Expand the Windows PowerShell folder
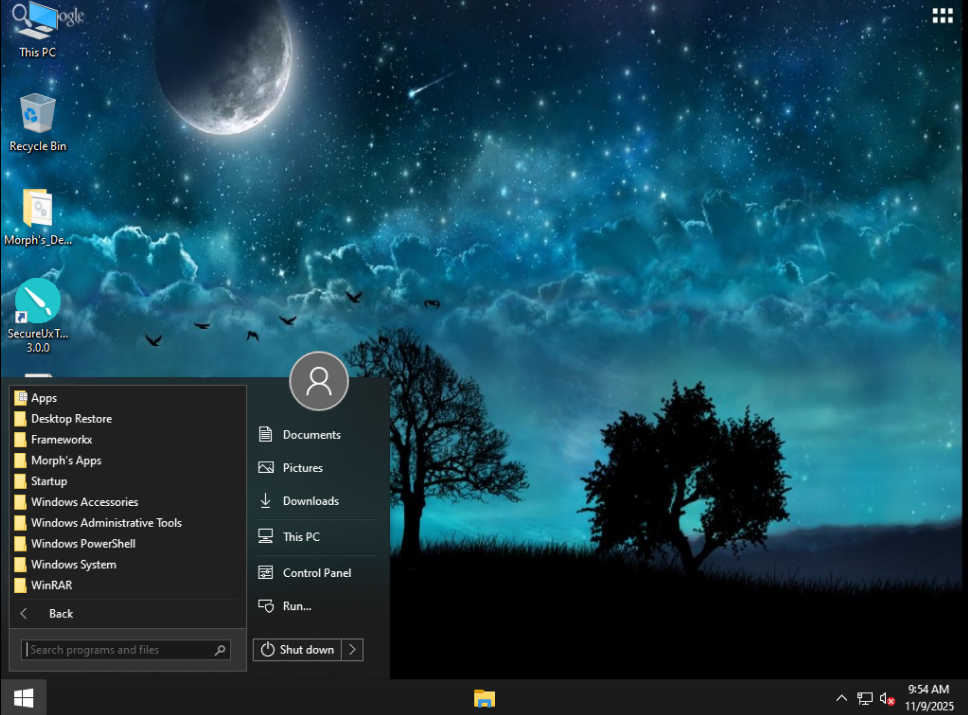Screen dimensions: 968x715 click(x=83, y=544)
